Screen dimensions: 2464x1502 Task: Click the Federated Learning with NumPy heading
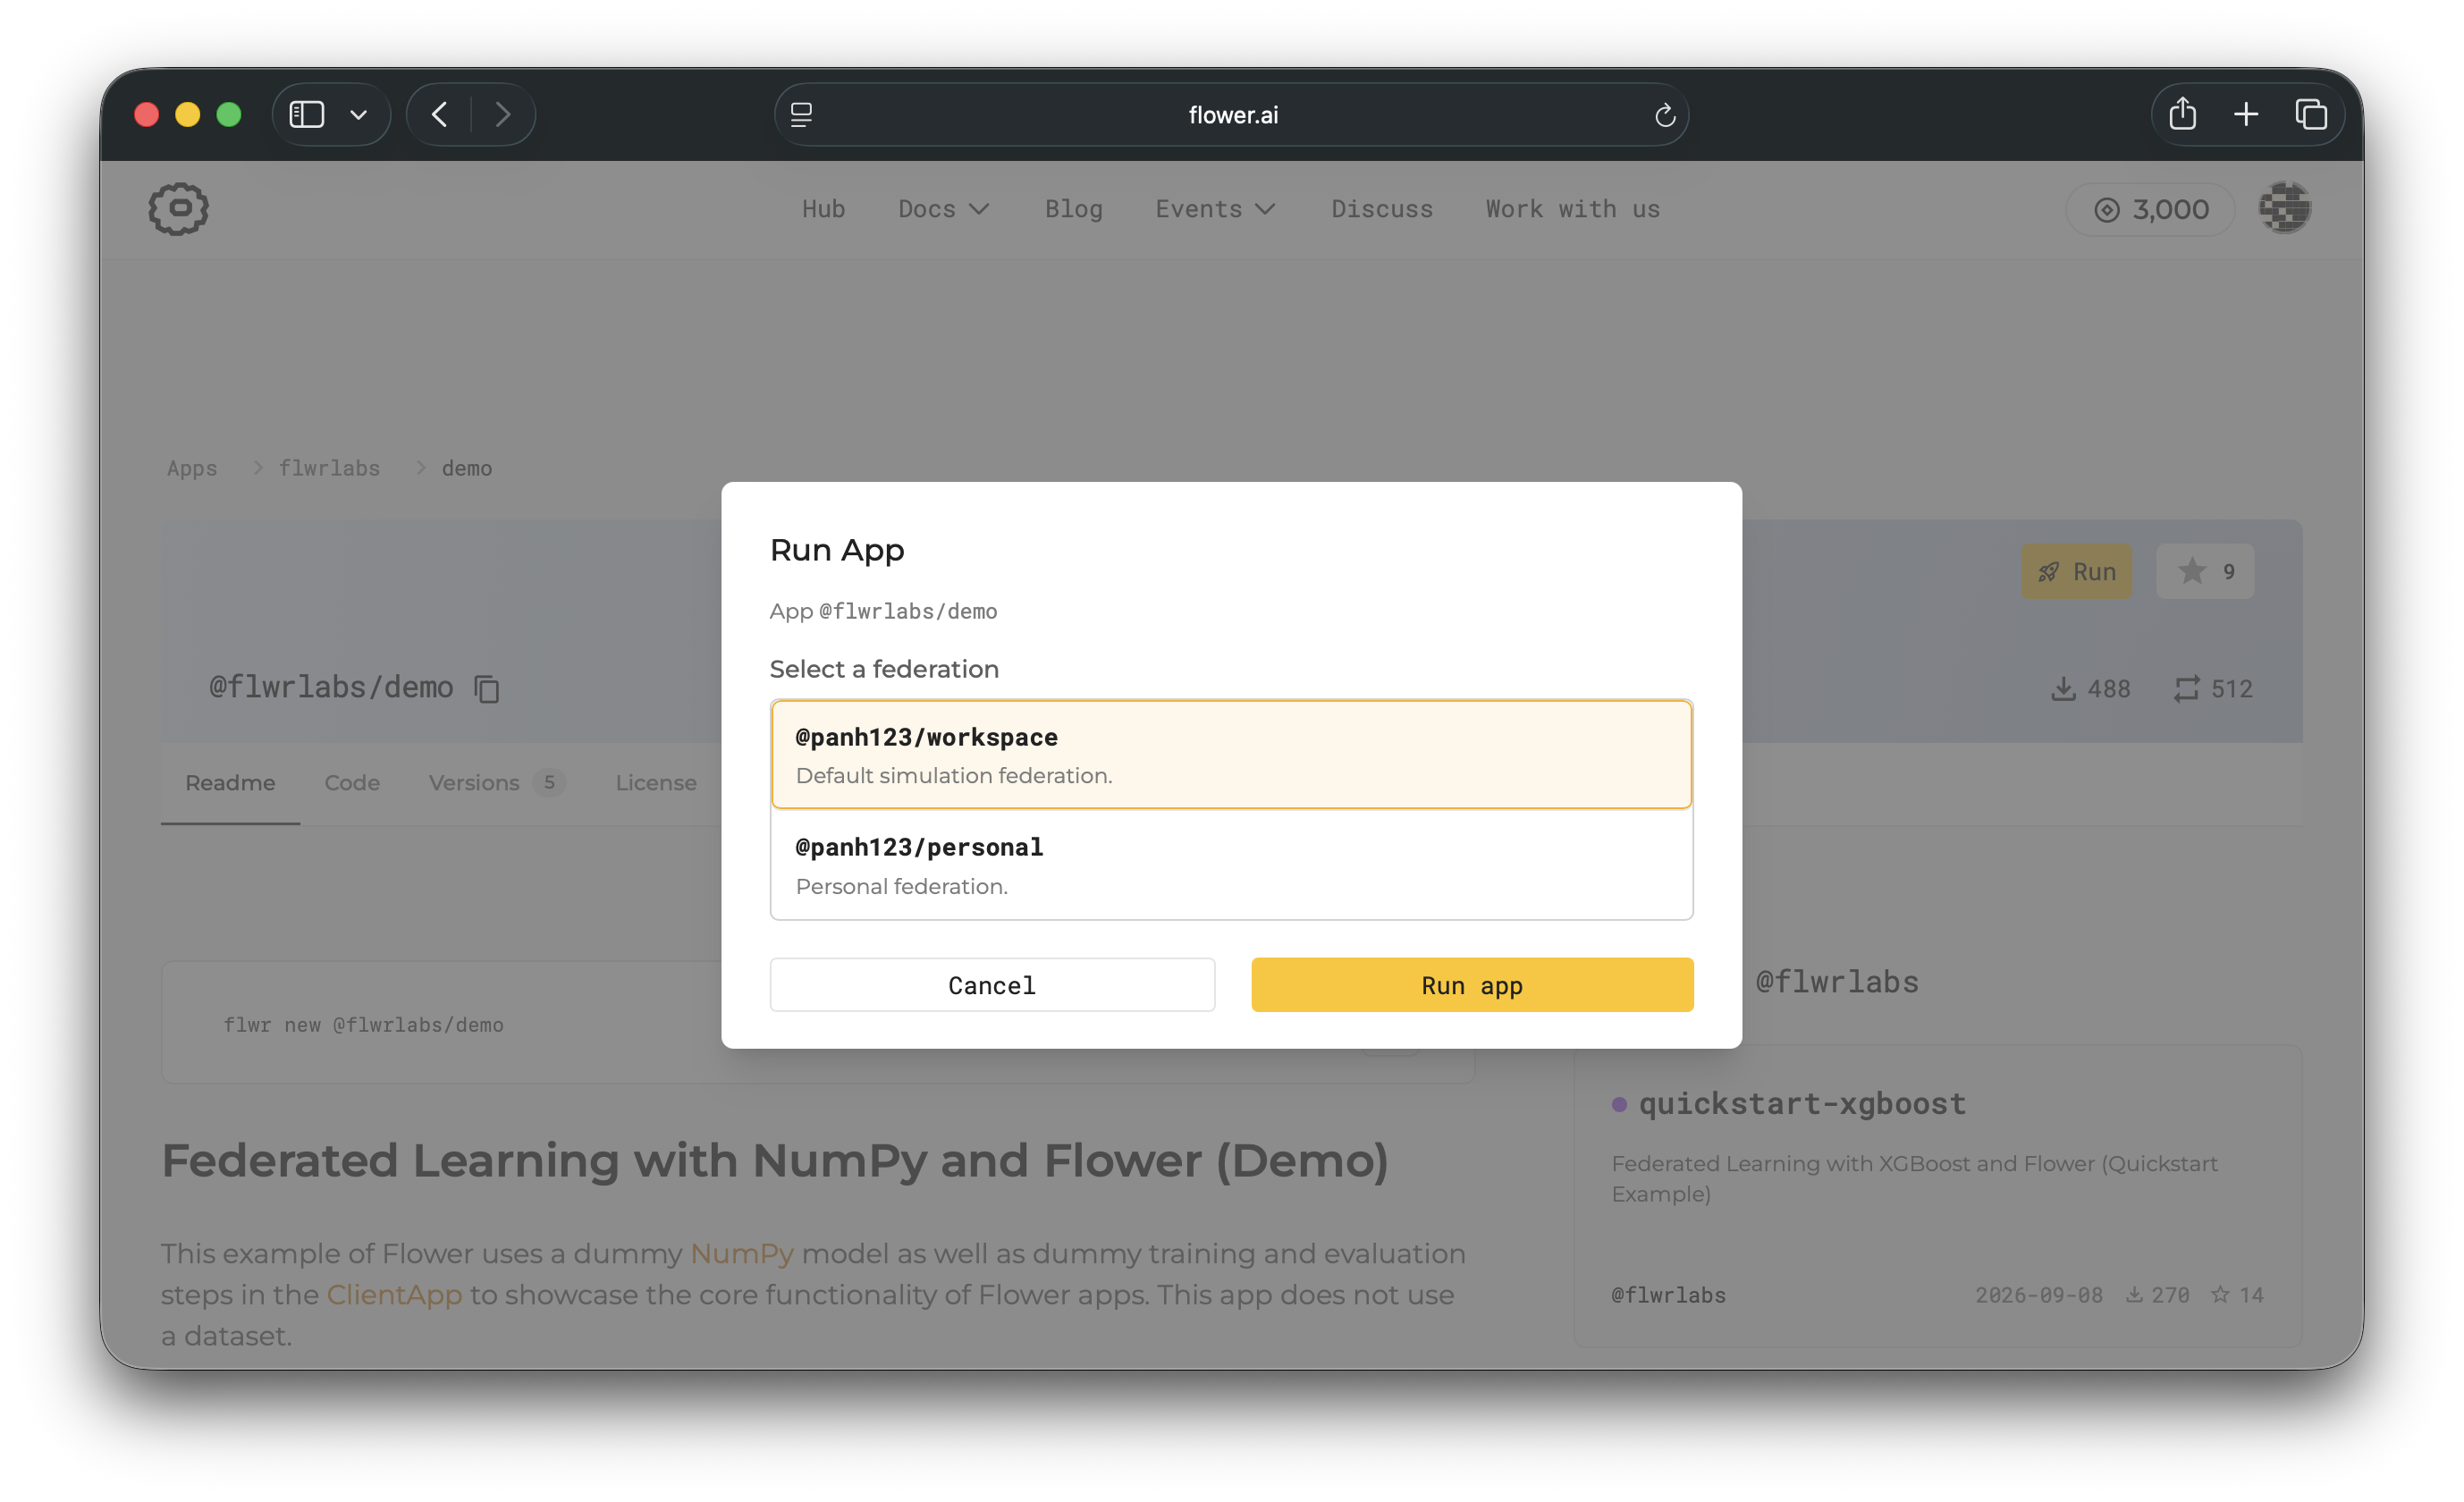[775, 1160]
